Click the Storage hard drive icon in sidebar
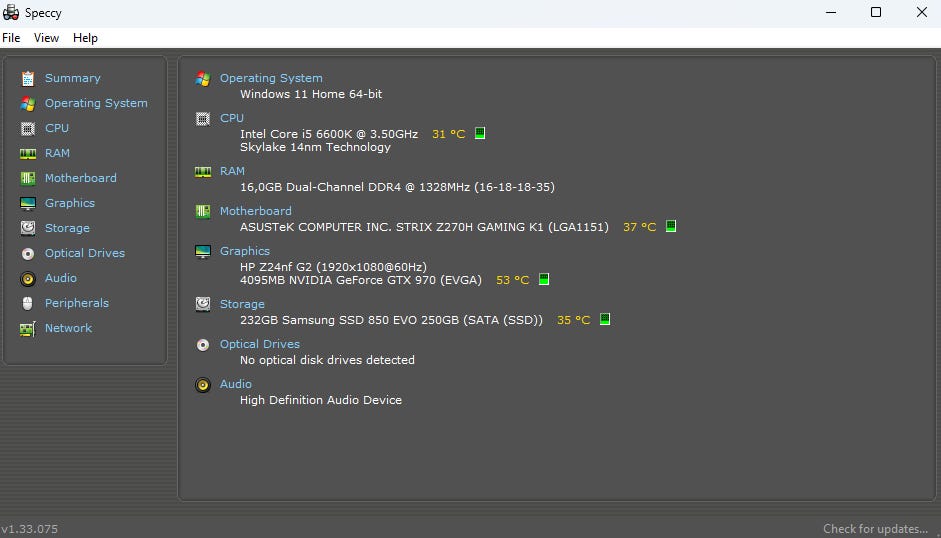 click(28, 228)
